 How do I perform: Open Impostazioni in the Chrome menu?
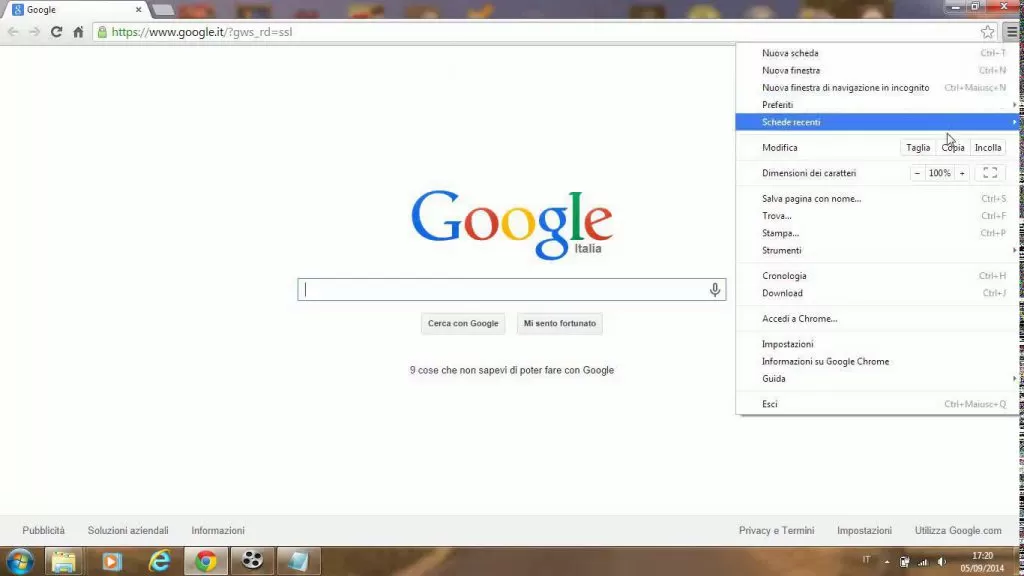pos(876,344)
